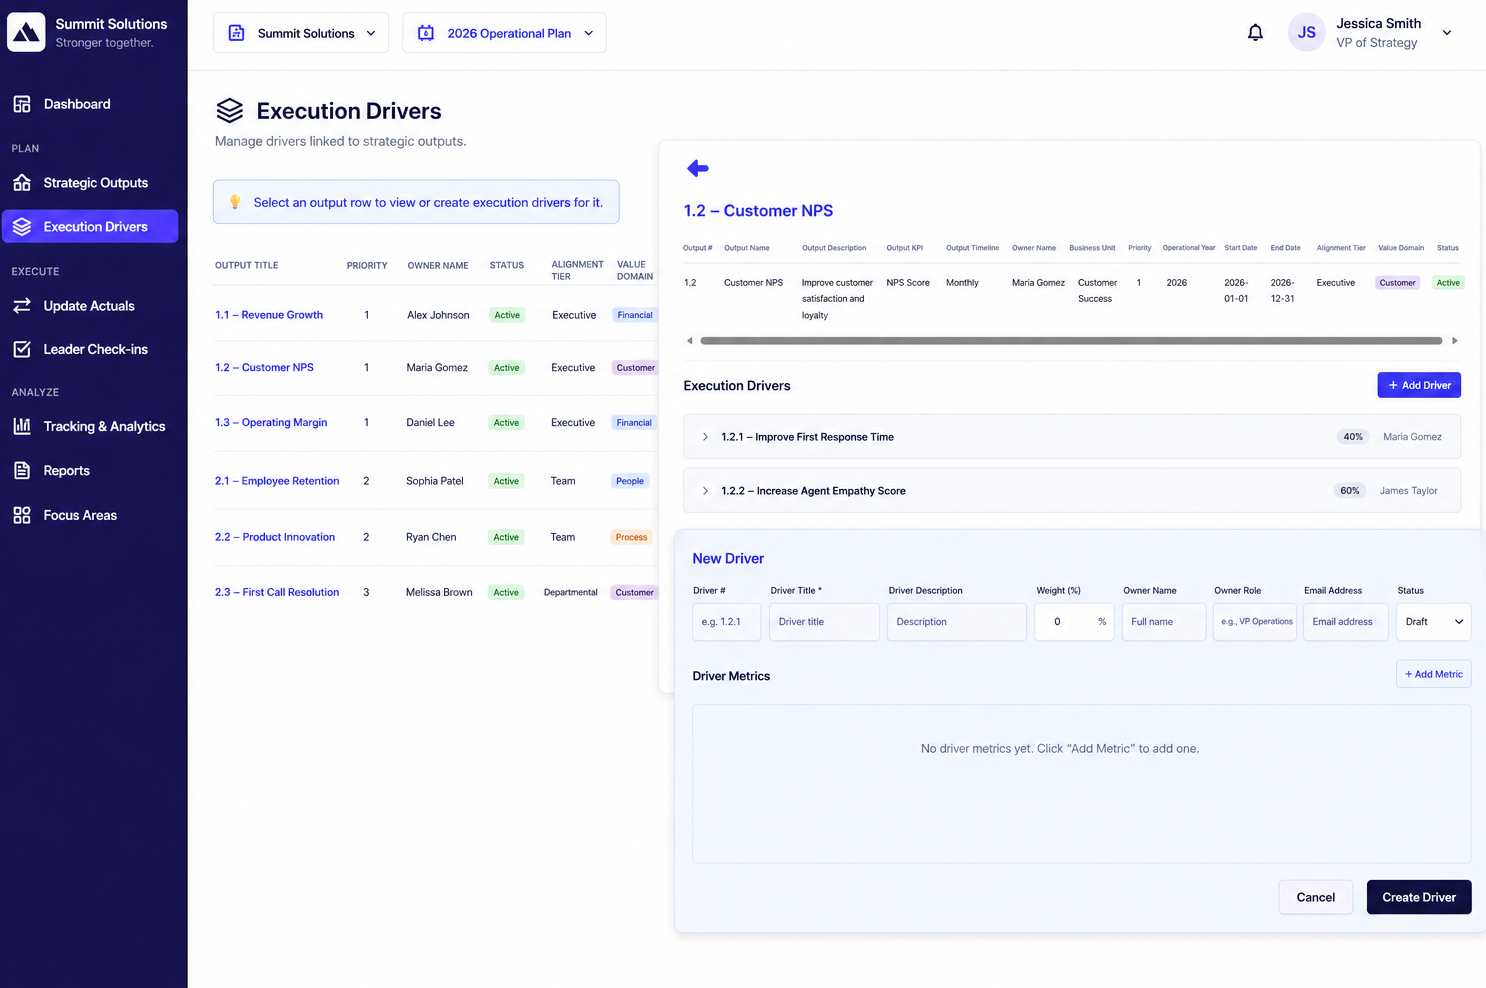Image resolution: width=1486 pixels, height=988 pixels.
Task: Open 2.3 – First Call Resolution output link
Action: click(x=277, y=593)
